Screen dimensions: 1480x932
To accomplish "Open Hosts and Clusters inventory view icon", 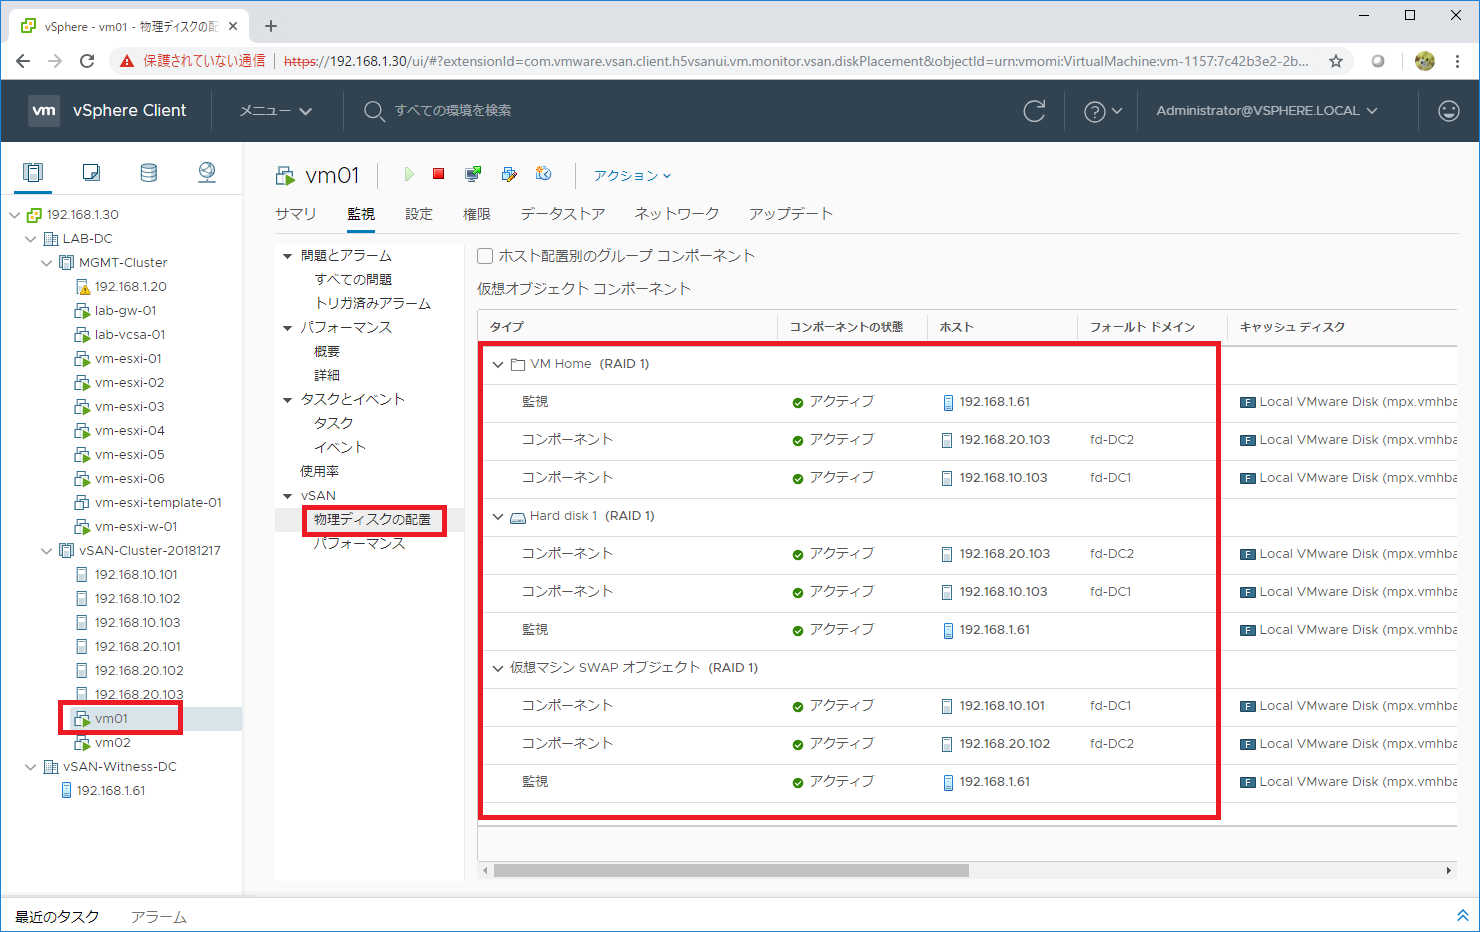I will click(33, 172).
